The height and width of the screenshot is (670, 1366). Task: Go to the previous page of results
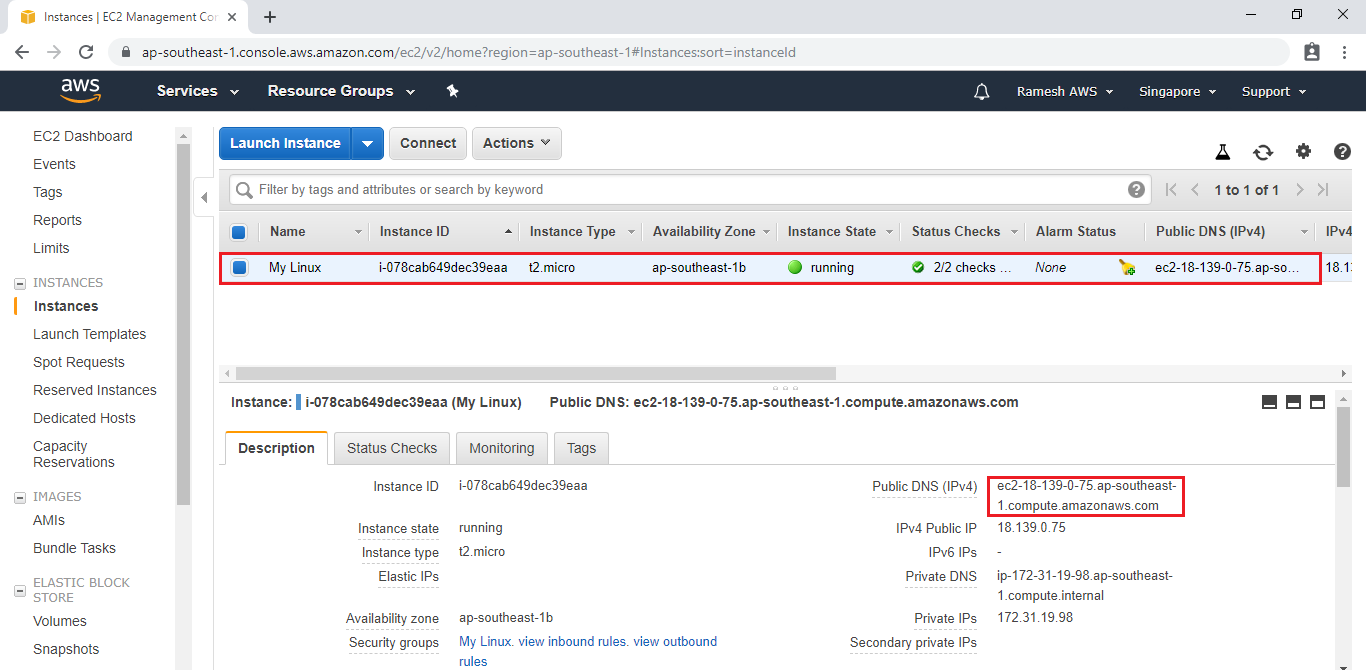(x=1195, y=190)
